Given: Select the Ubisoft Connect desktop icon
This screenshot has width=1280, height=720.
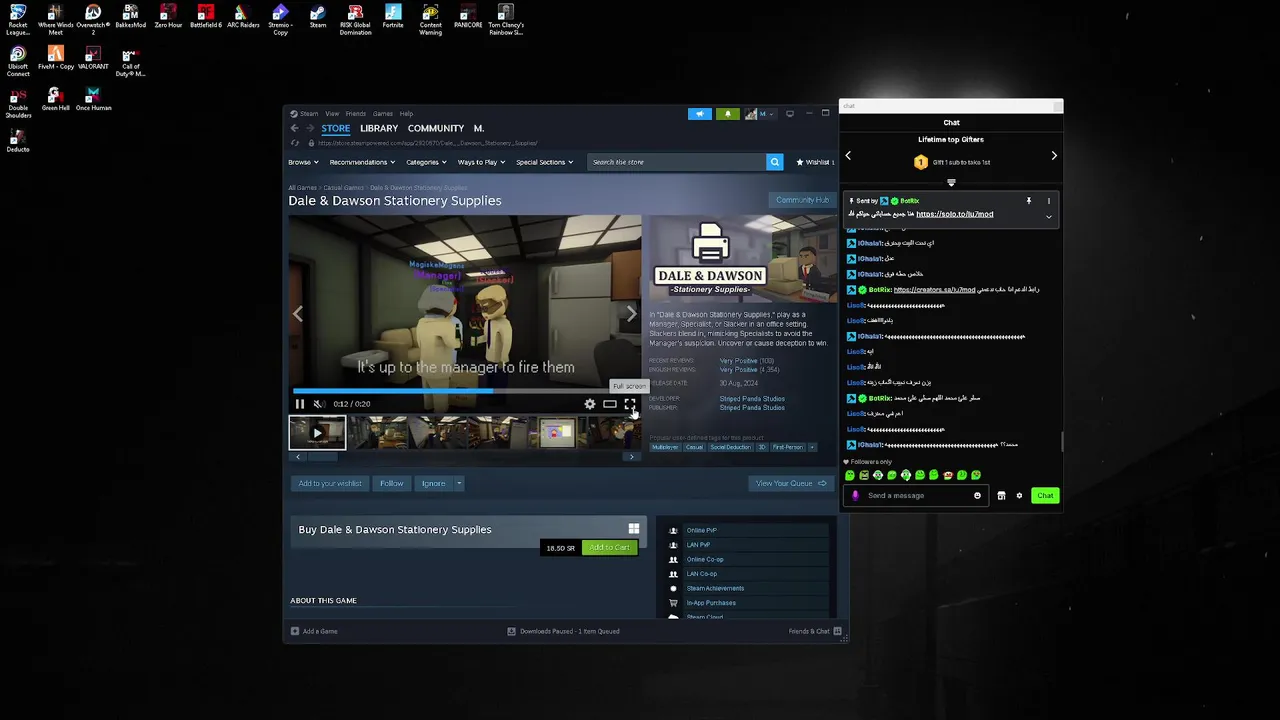Looking at the screenshot, I should tap(18, 61).
